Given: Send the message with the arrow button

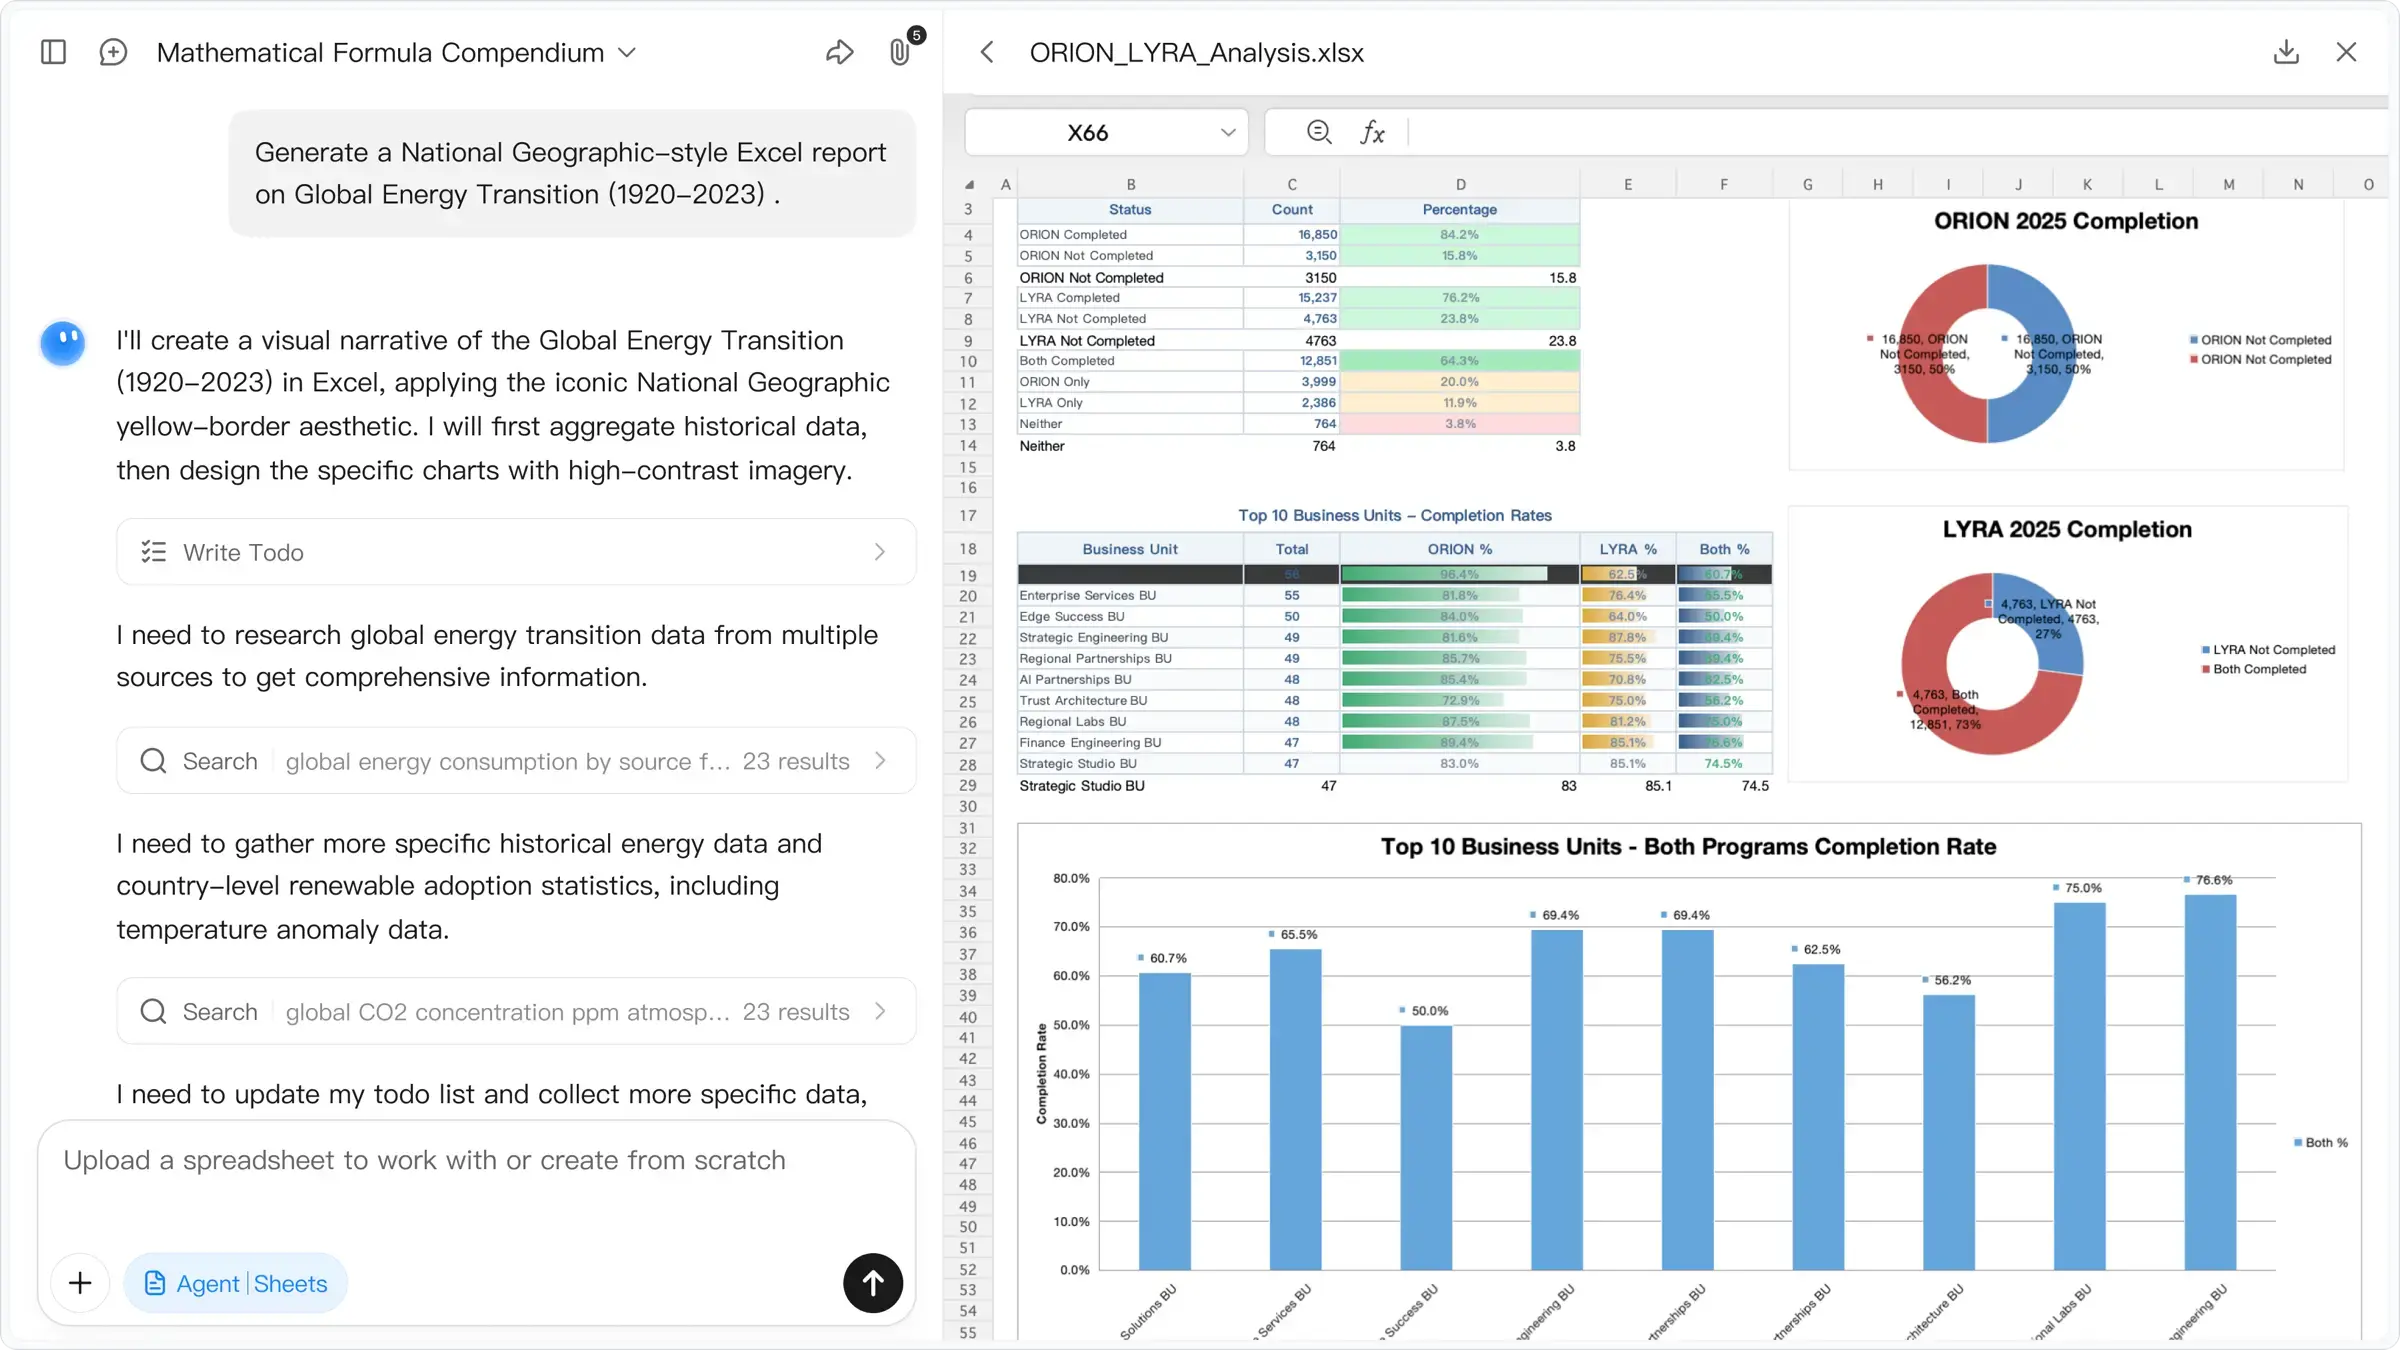Looking at the screenshot, I should click(x=872, y=1283).
